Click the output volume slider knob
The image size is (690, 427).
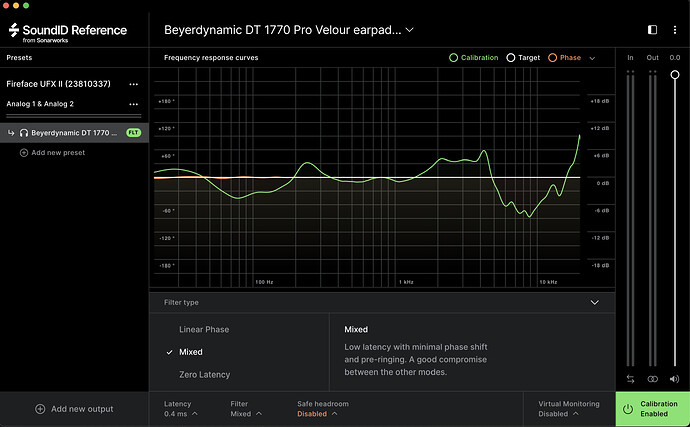(675, 74)
